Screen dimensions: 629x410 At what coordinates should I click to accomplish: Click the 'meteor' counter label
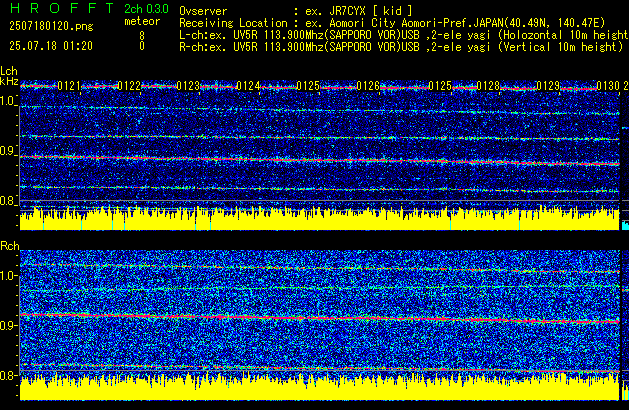click(x=142, y=21)
